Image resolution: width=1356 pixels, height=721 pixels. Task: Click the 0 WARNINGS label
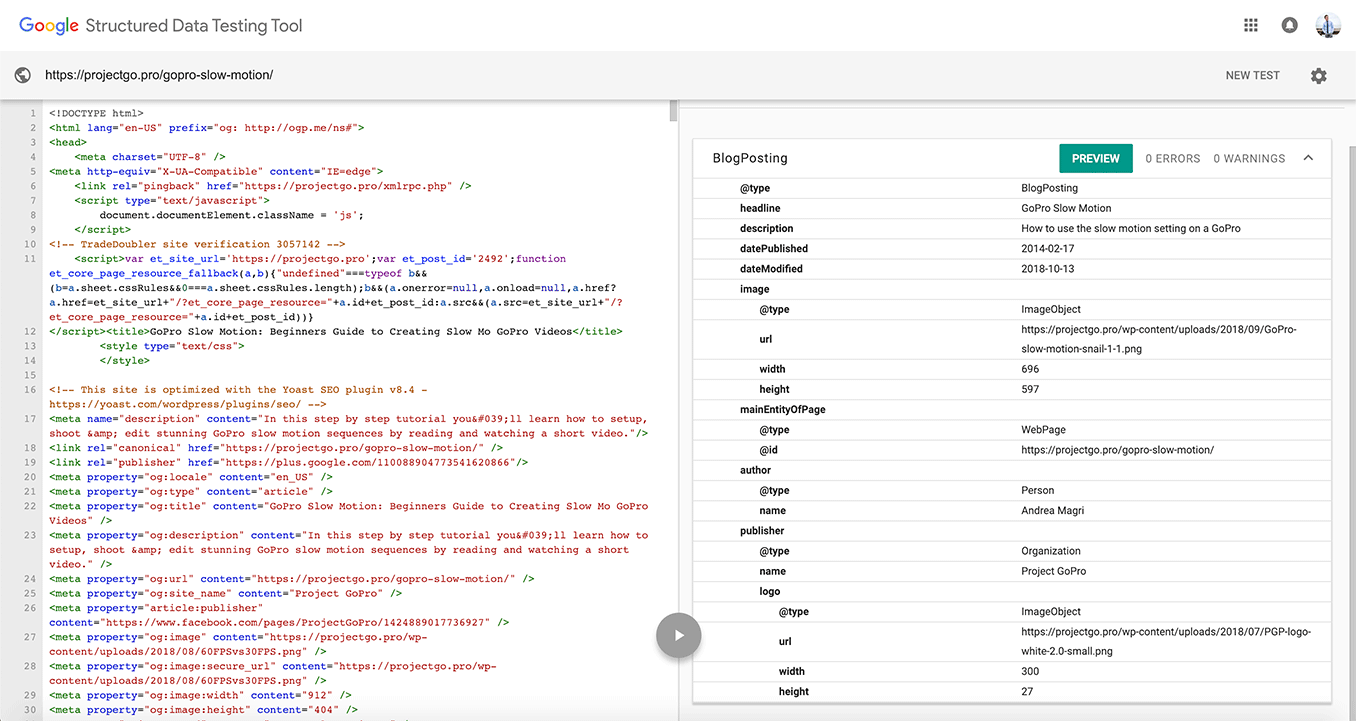point(1249,158)
